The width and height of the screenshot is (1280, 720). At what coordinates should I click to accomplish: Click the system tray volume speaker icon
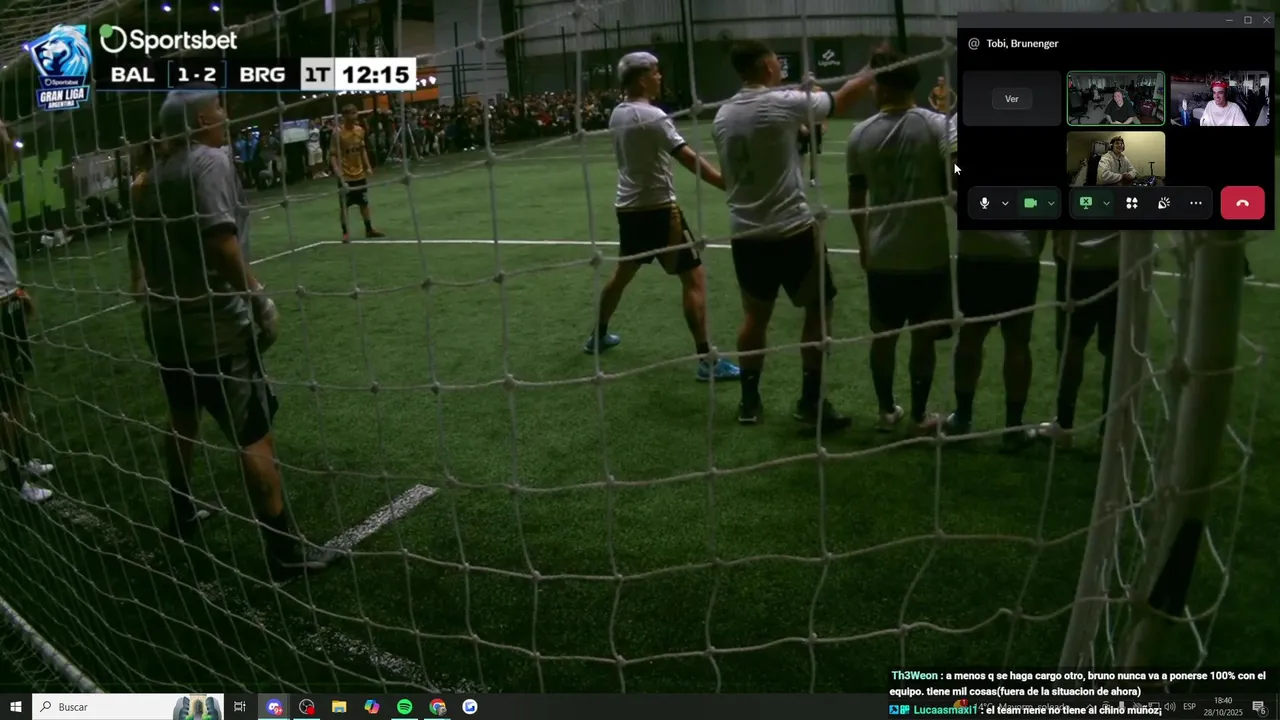click(1170, 707)
